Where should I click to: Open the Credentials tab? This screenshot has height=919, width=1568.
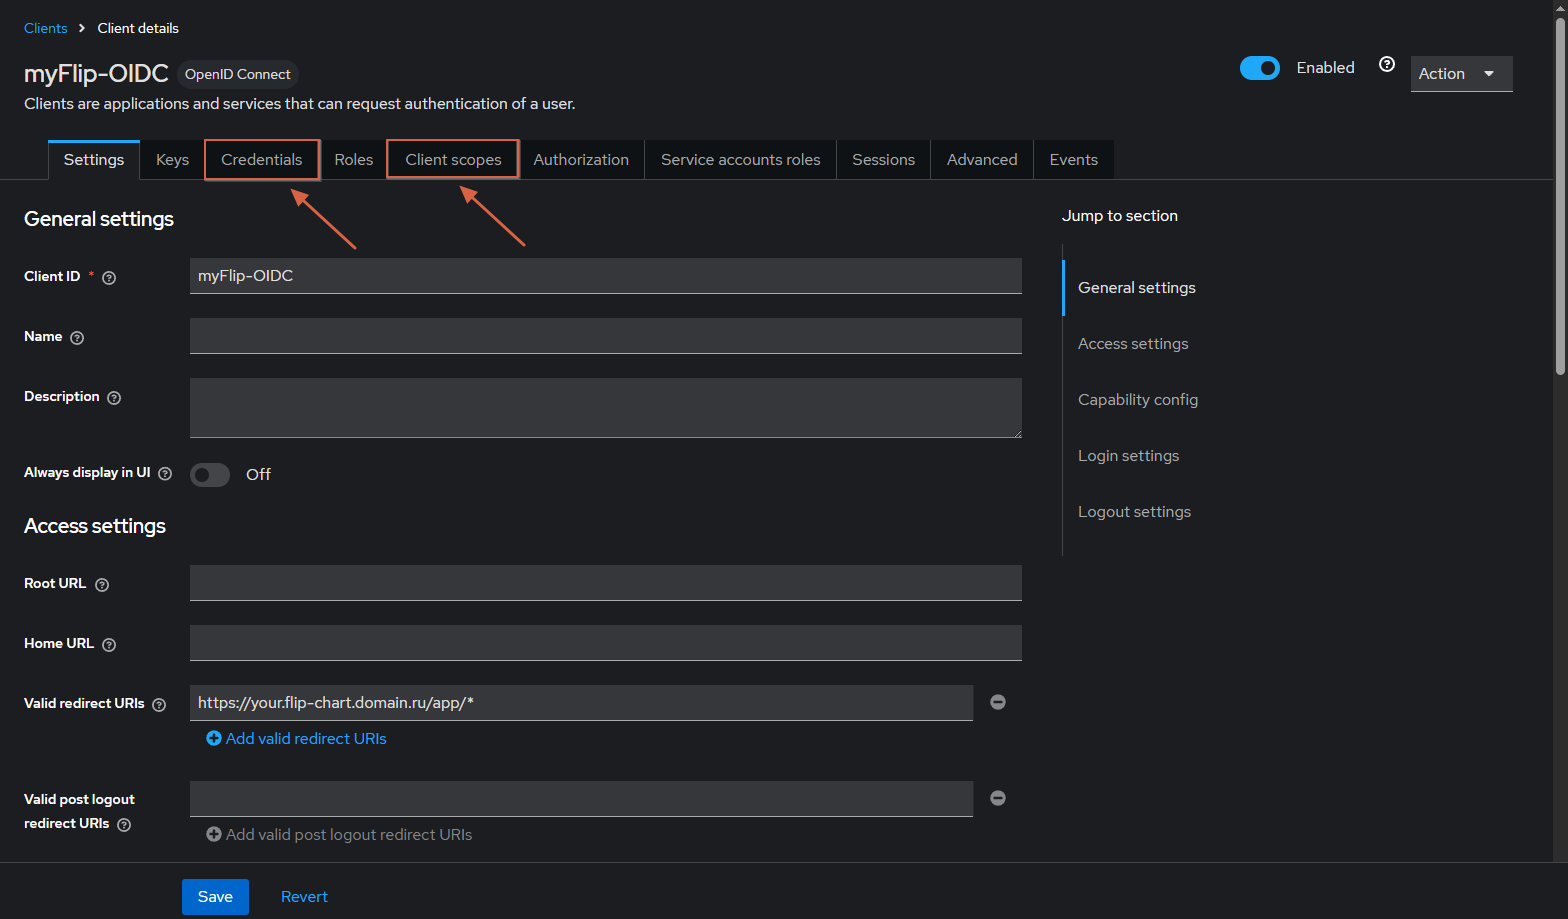click(x=262, y=160)
